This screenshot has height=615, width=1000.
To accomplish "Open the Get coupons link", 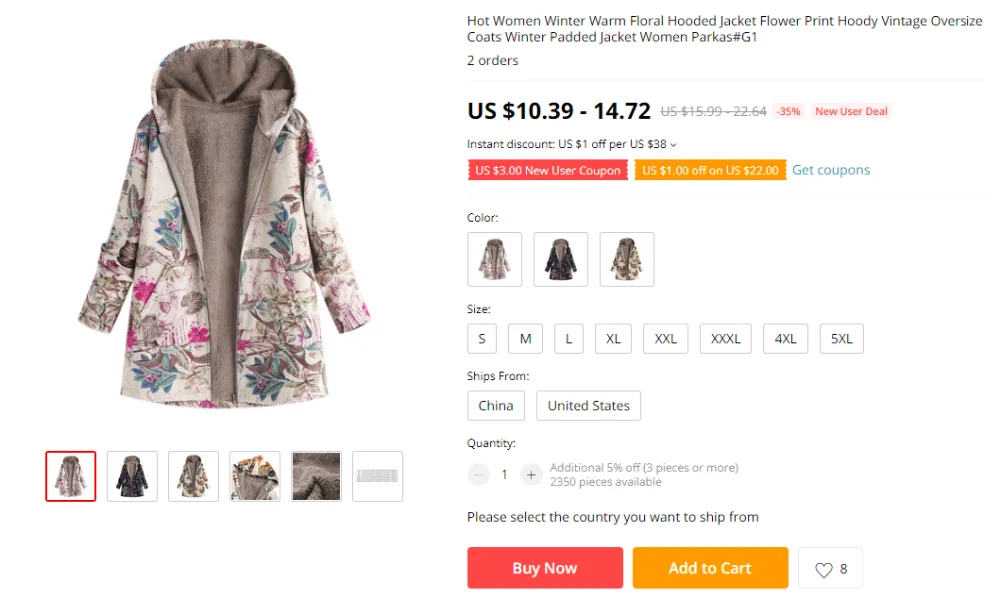I will tap(831, 170).
